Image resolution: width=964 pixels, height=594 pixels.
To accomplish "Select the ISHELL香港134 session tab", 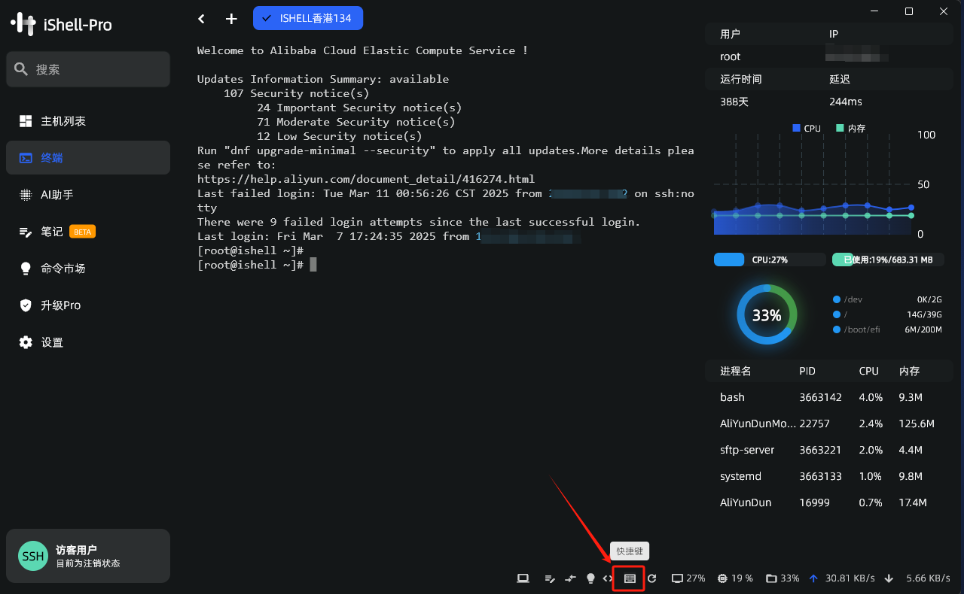I will pos(308,18).
